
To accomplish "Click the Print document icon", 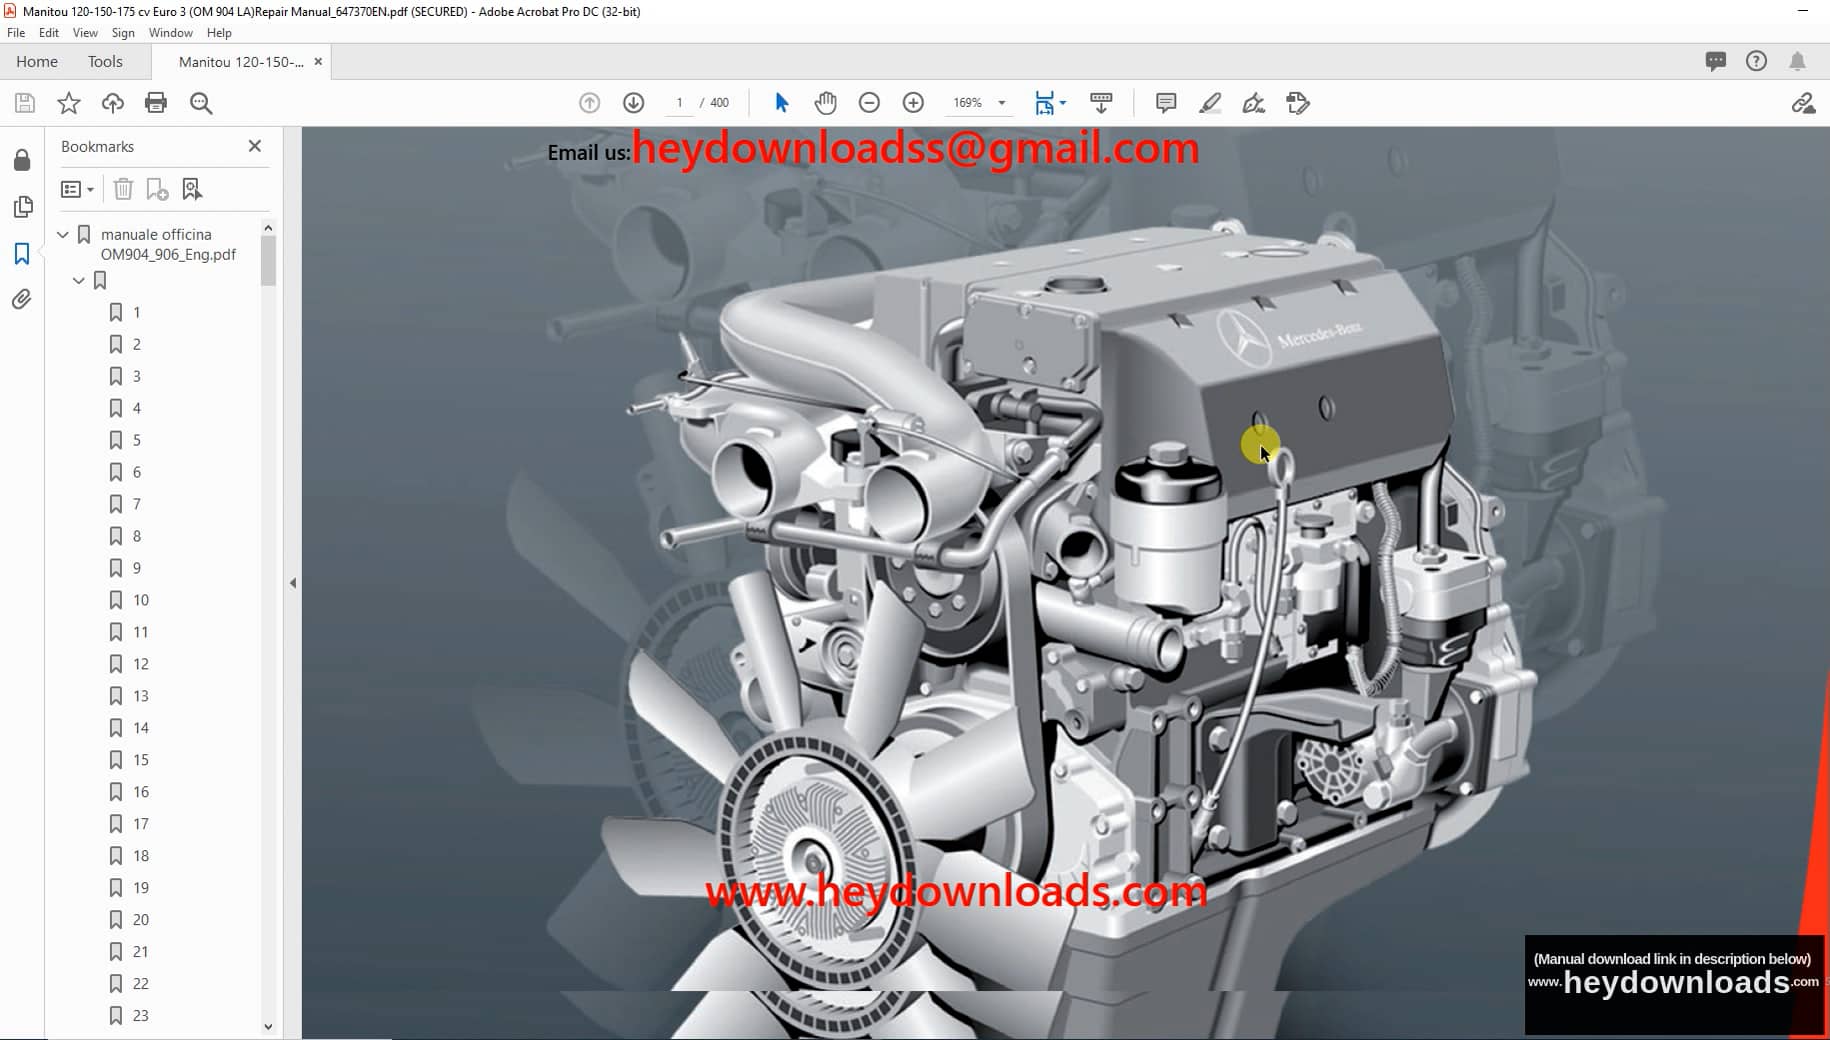I will click(156, 102).
